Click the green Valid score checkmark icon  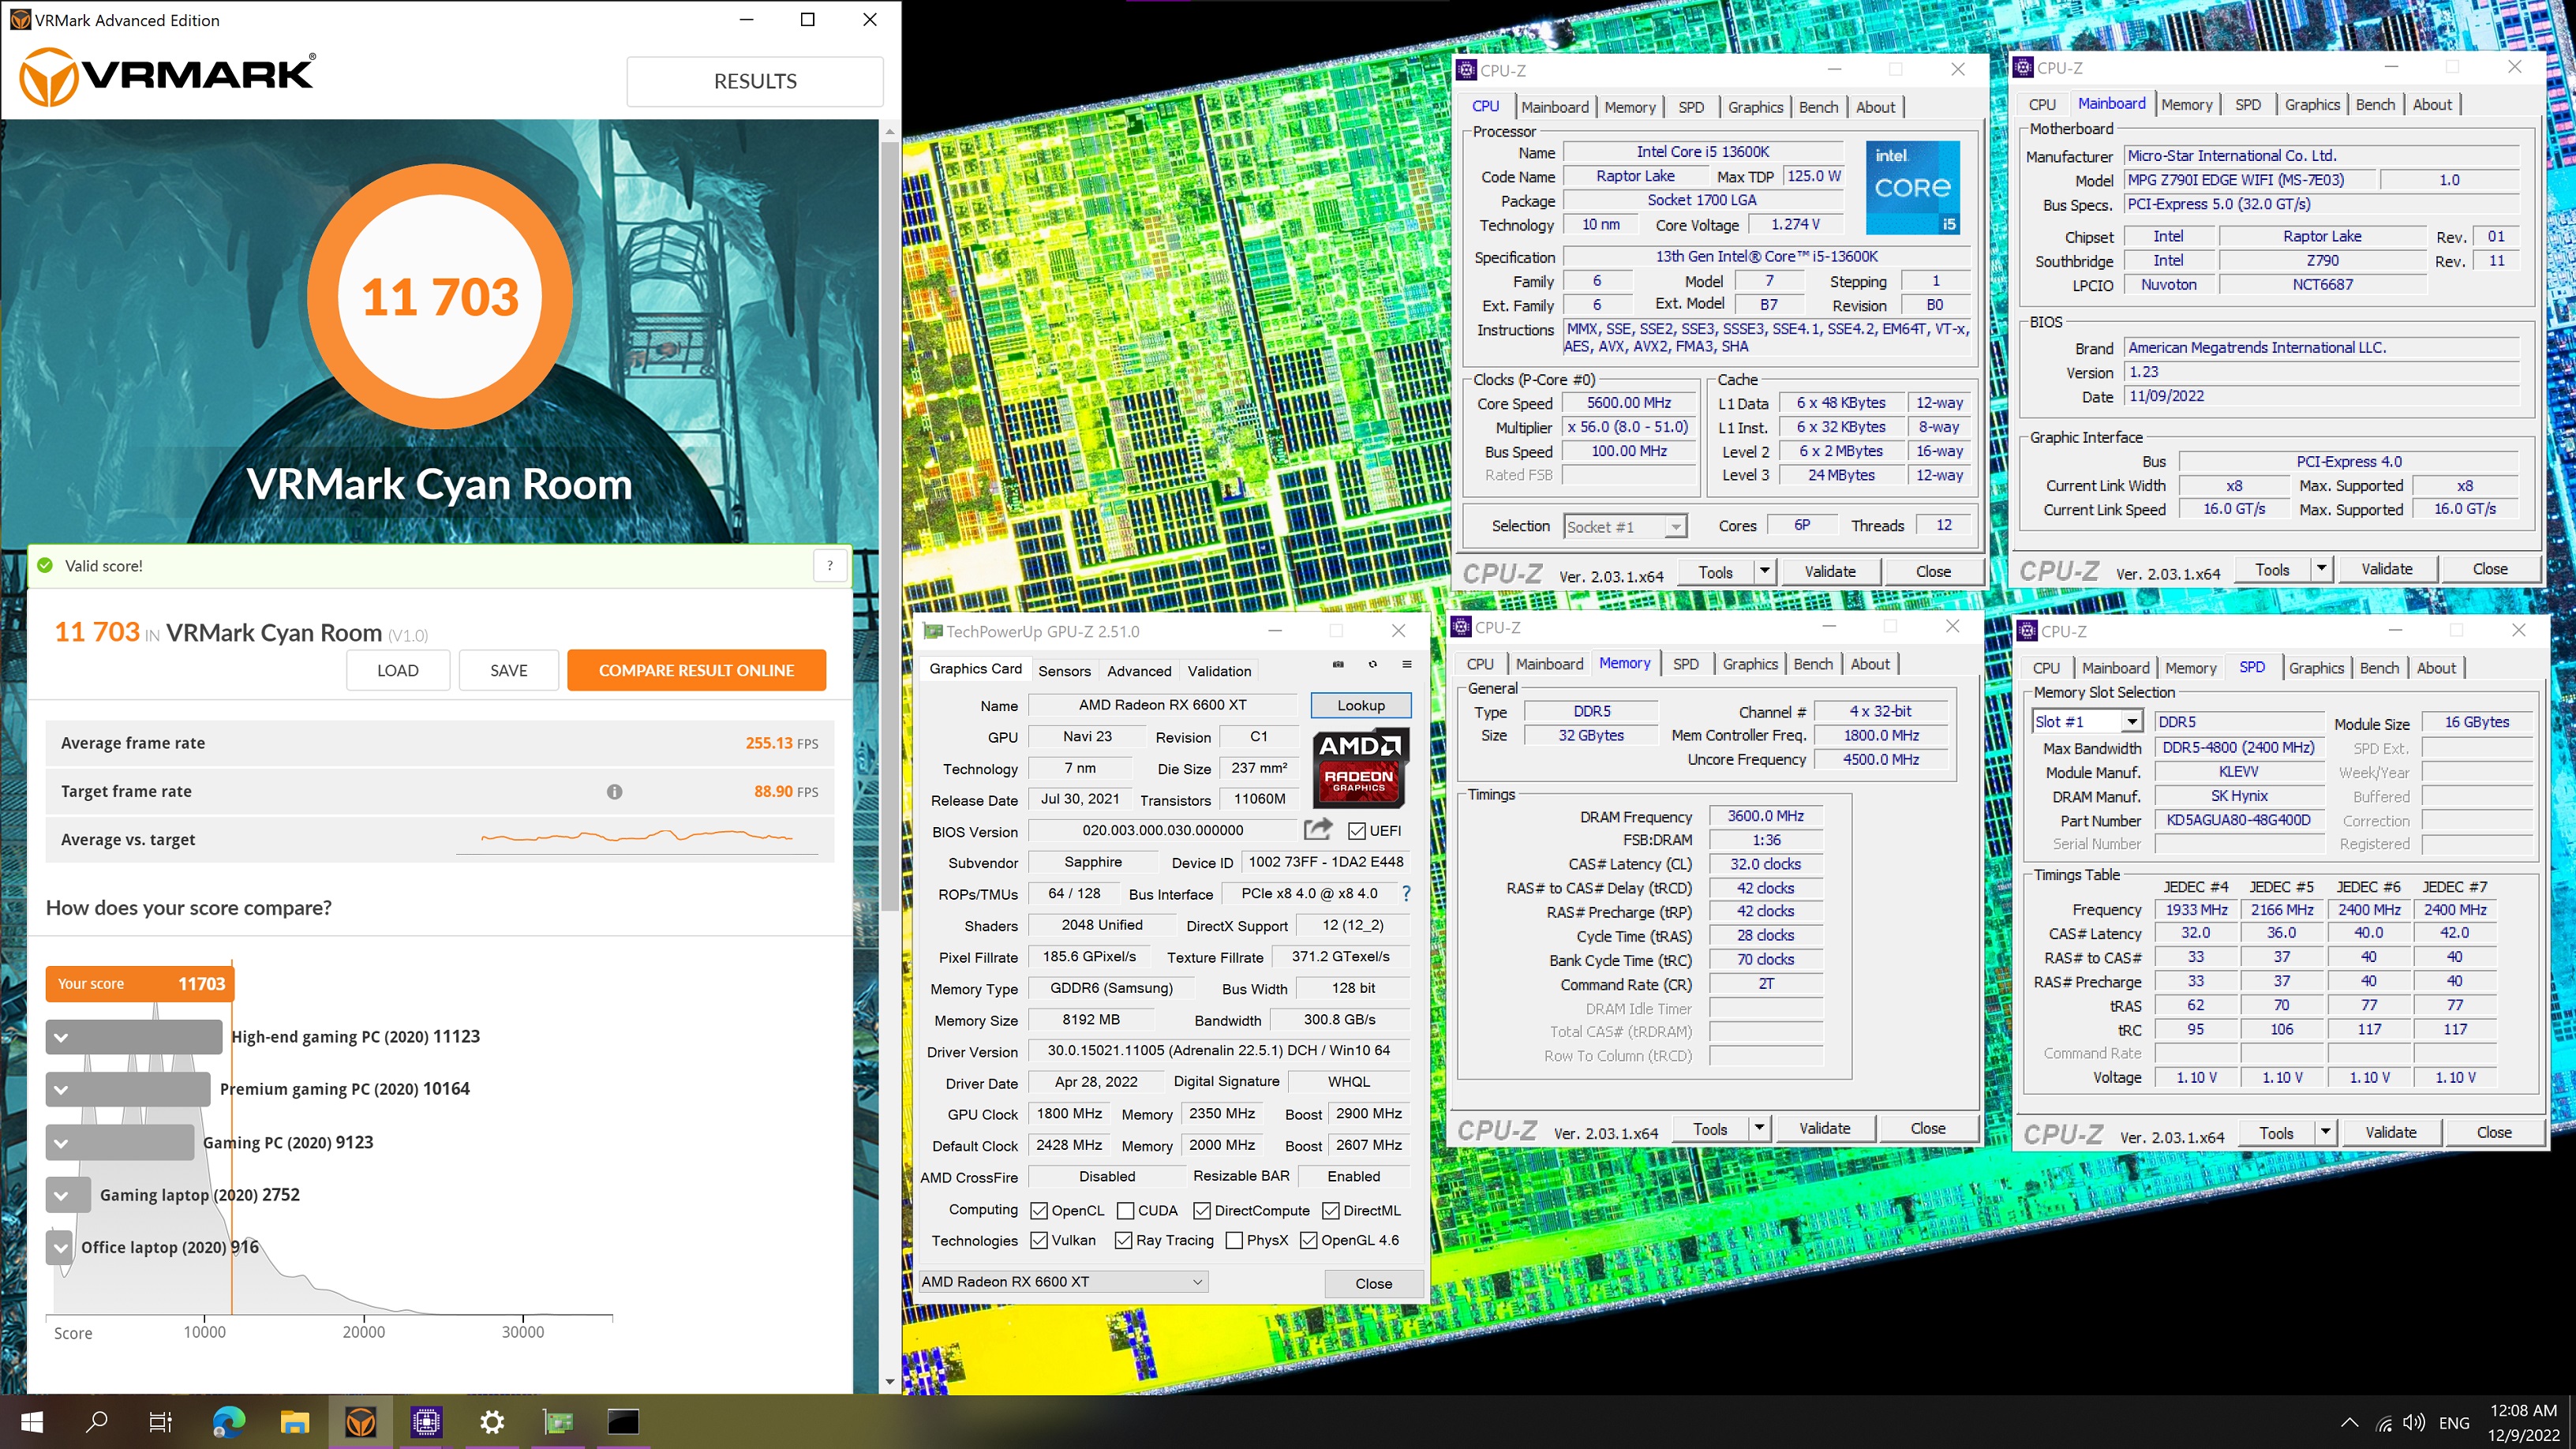(x=45, y=566)
